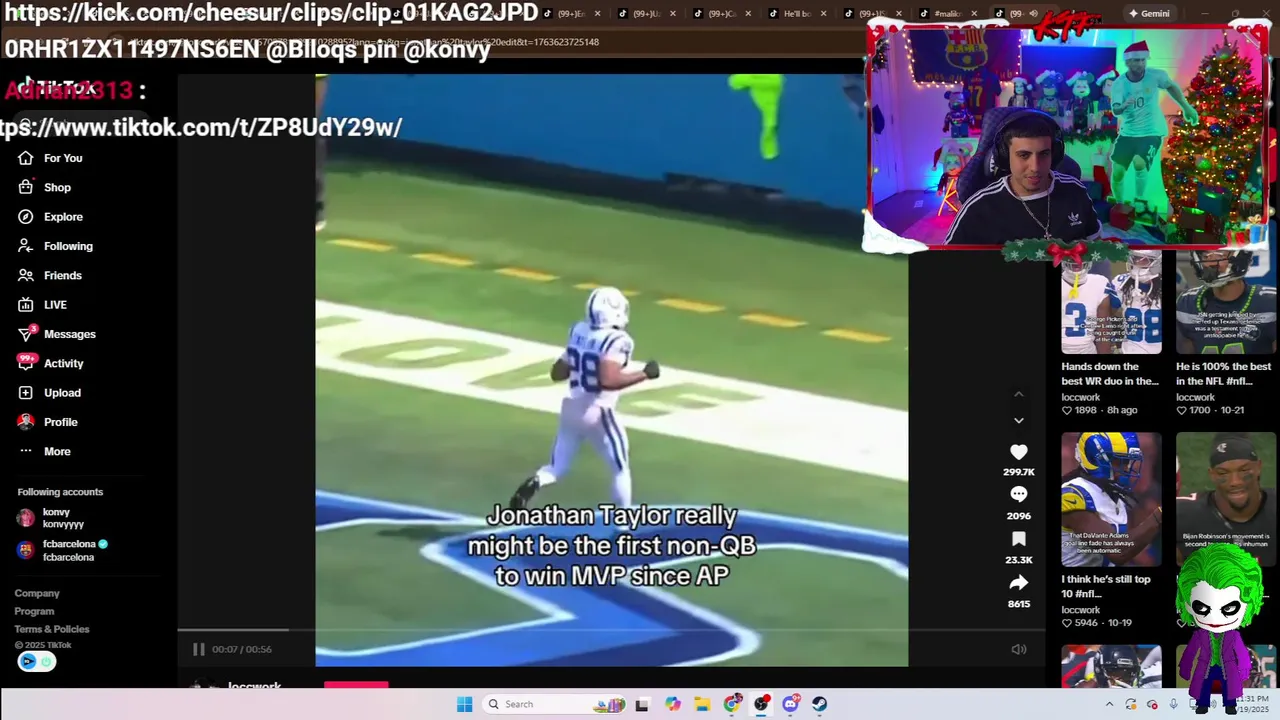This screenshot has height=720, width=1280.
Task: Click the blue icon in extension pill
Action: click(x=28, y=661)
